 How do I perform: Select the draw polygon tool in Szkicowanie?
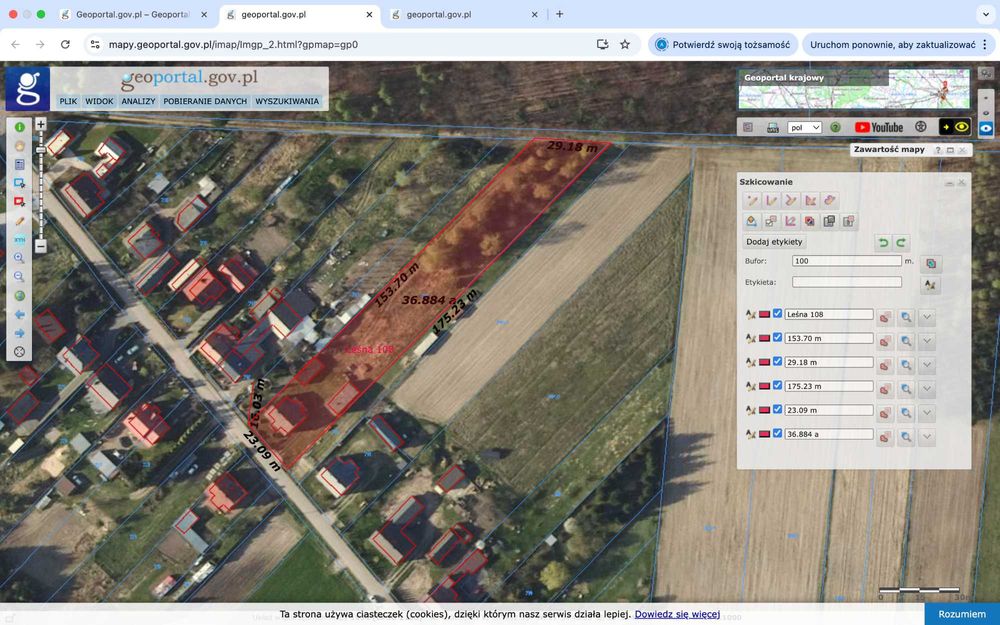coord(810,200)
